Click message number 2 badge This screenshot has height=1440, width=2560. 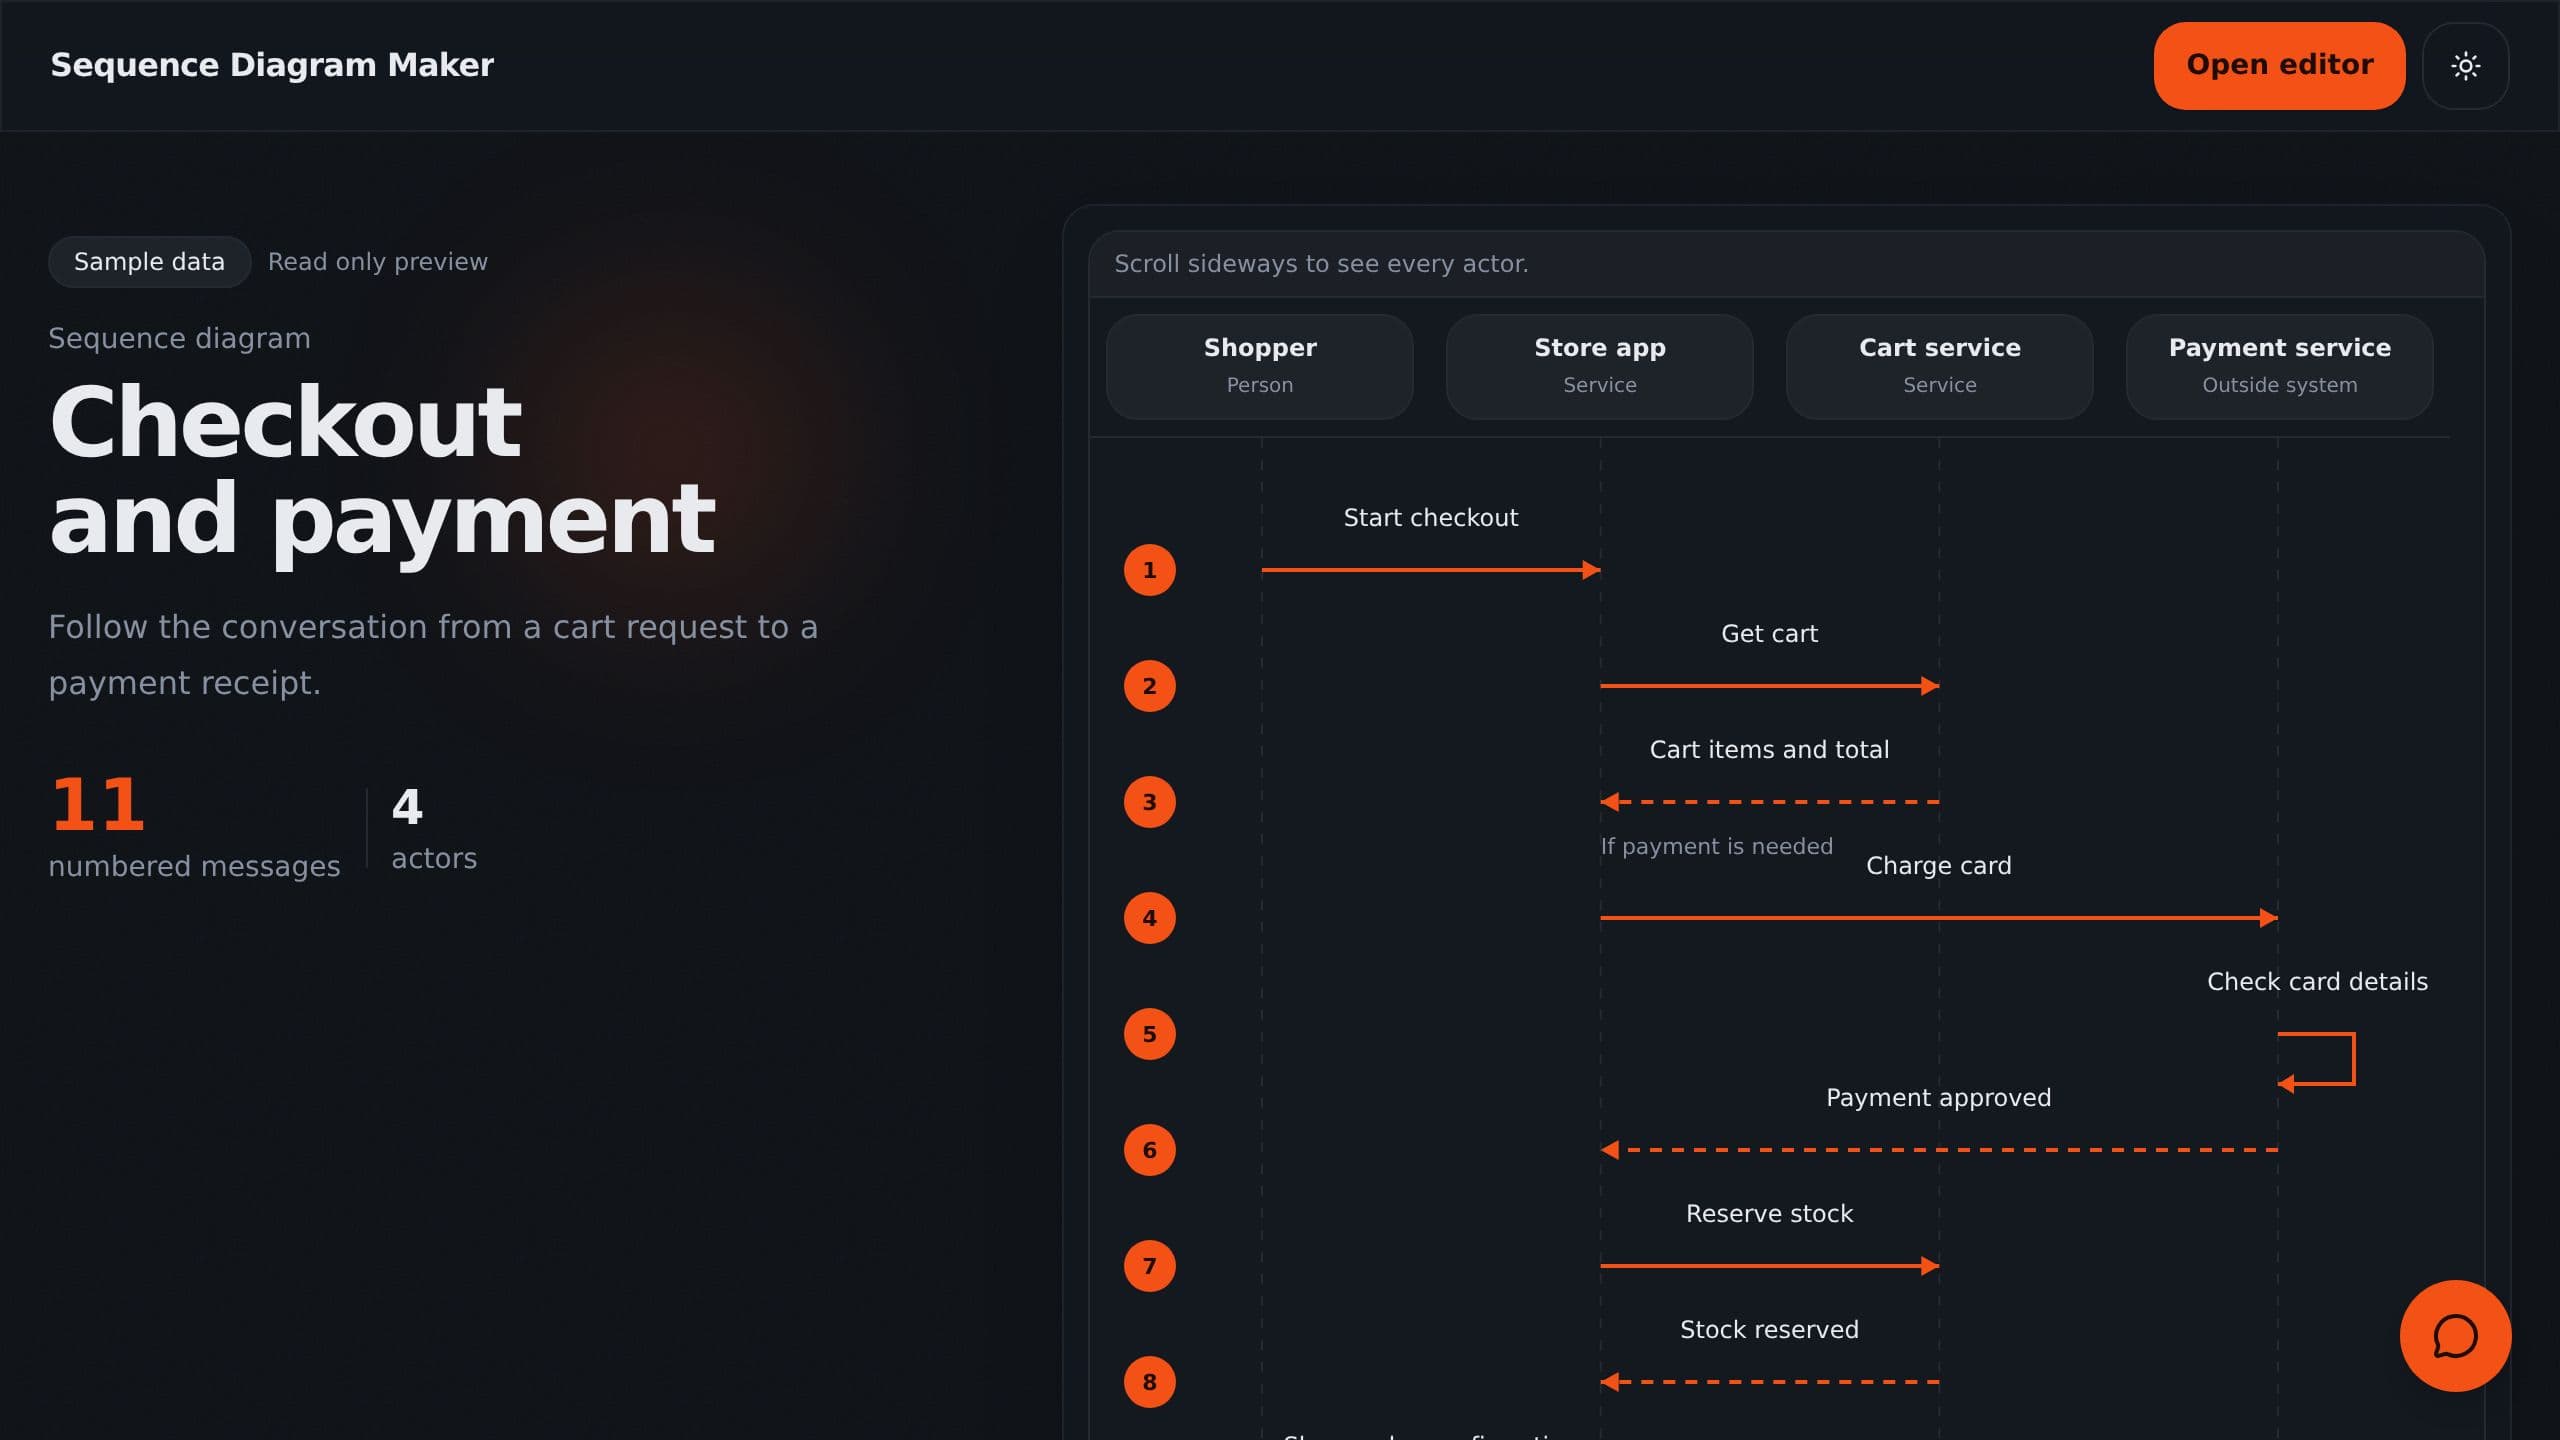coord(1149,686)
